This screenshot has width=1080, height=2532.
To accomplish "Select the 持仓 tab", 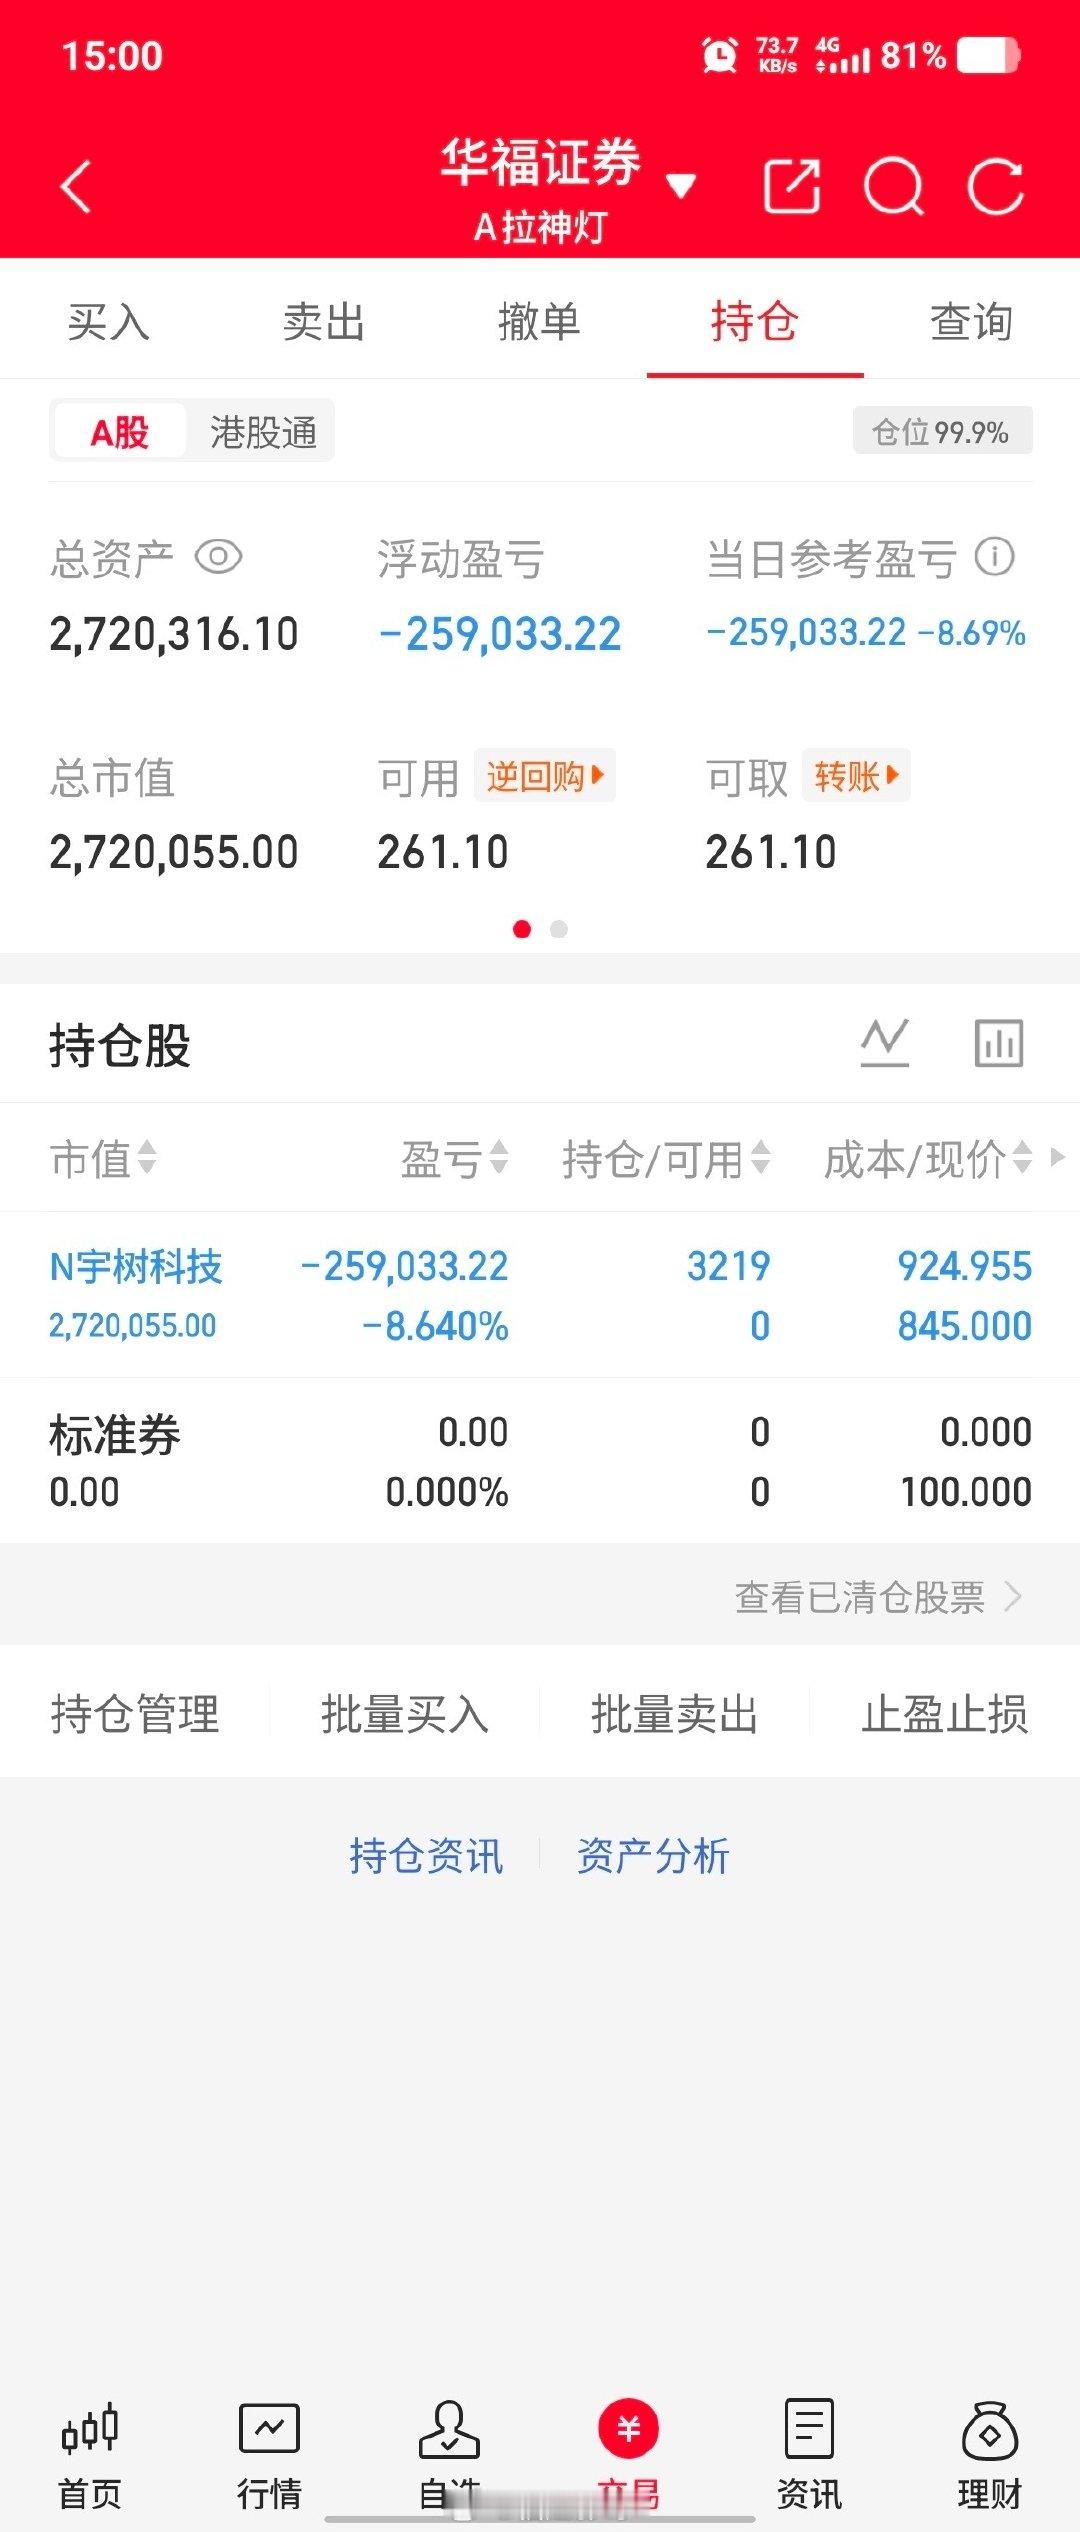I will pyautogui.click(x=755, y=322).
